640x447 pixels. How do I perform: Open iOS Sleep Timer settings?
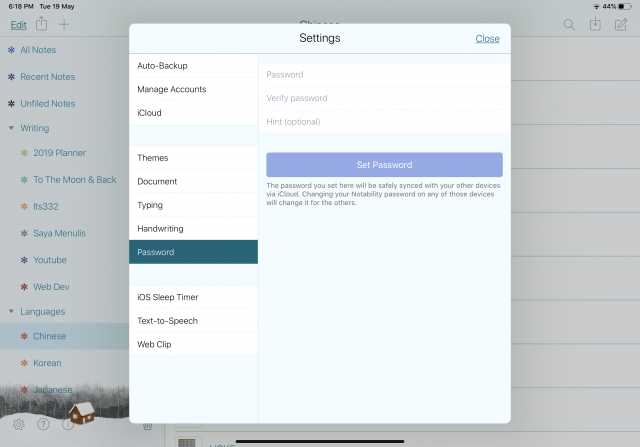point(193,297)
